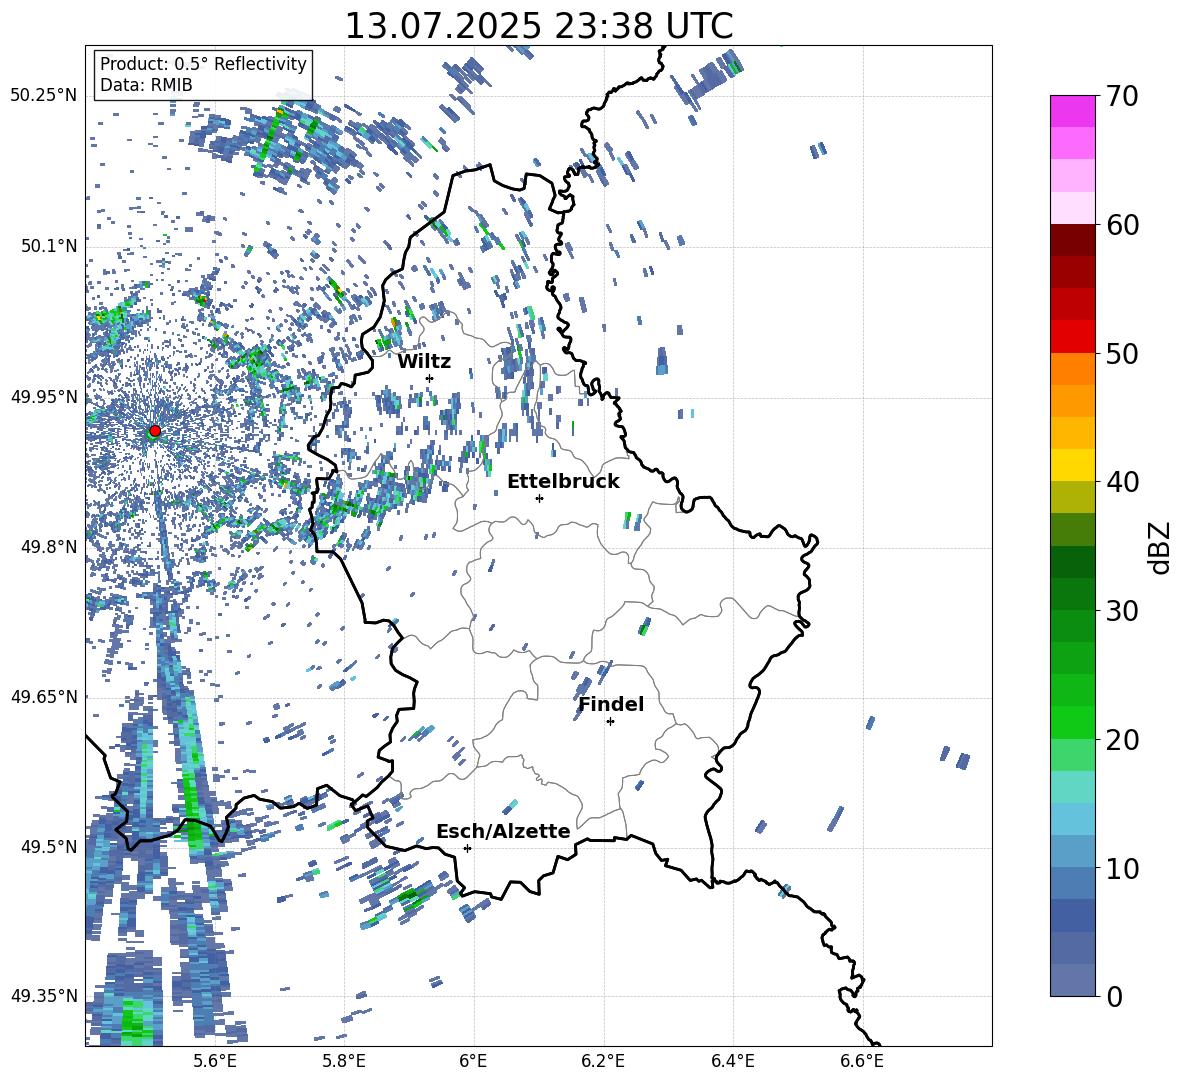Click the 49.65°N latitude label
1184x1081 pixels.
point(44,697)
